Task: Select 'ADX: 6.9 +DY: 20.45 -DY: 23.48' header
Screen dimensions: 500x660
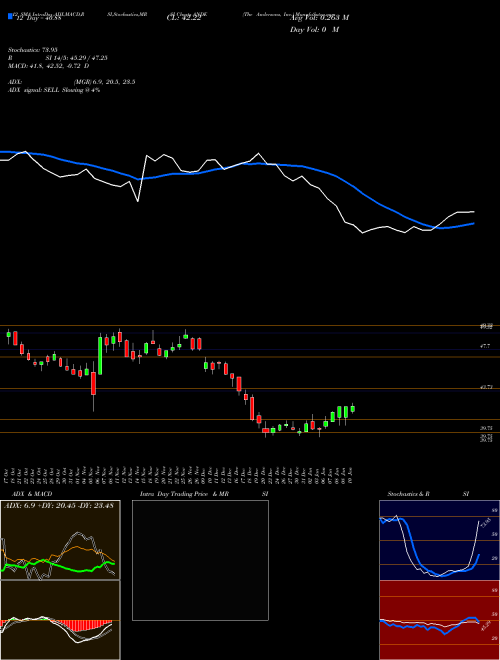Action: click(x=59, y=506)
